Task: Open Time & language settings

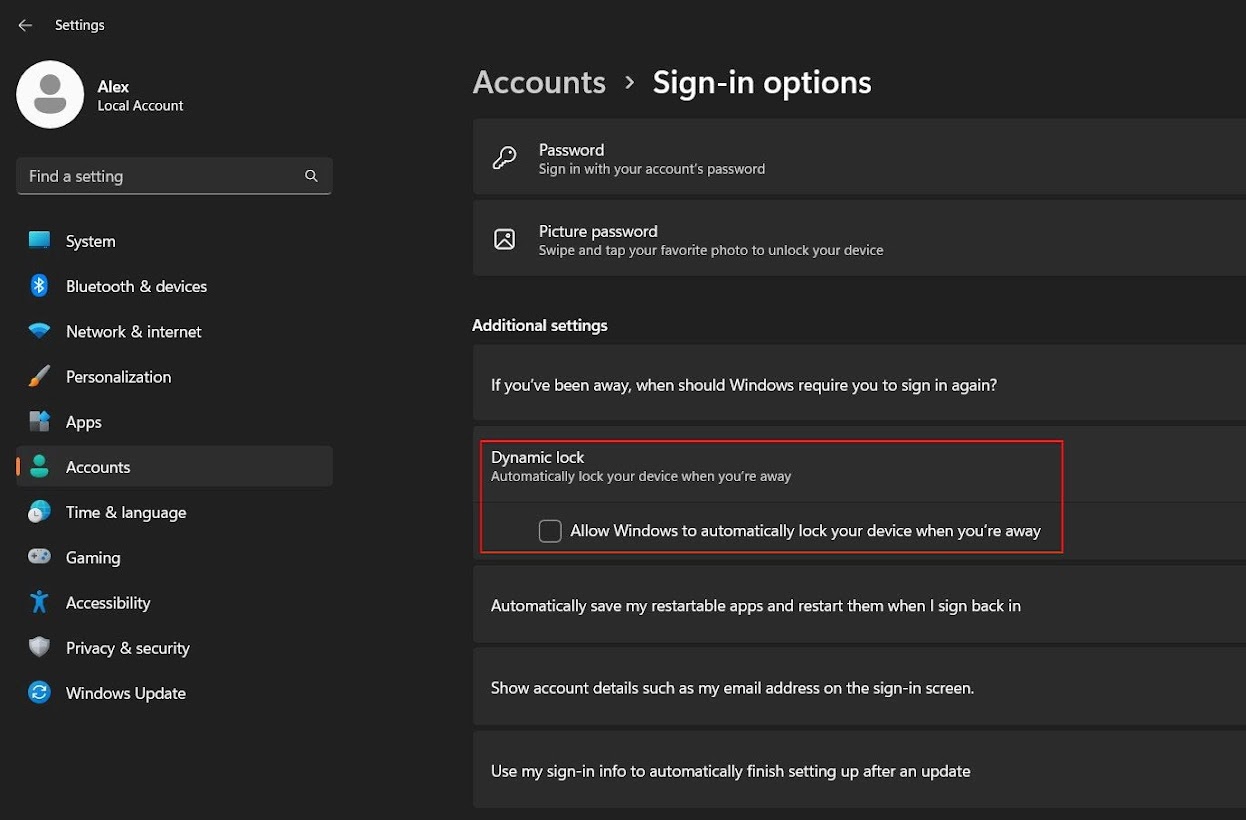Action: 126,512
